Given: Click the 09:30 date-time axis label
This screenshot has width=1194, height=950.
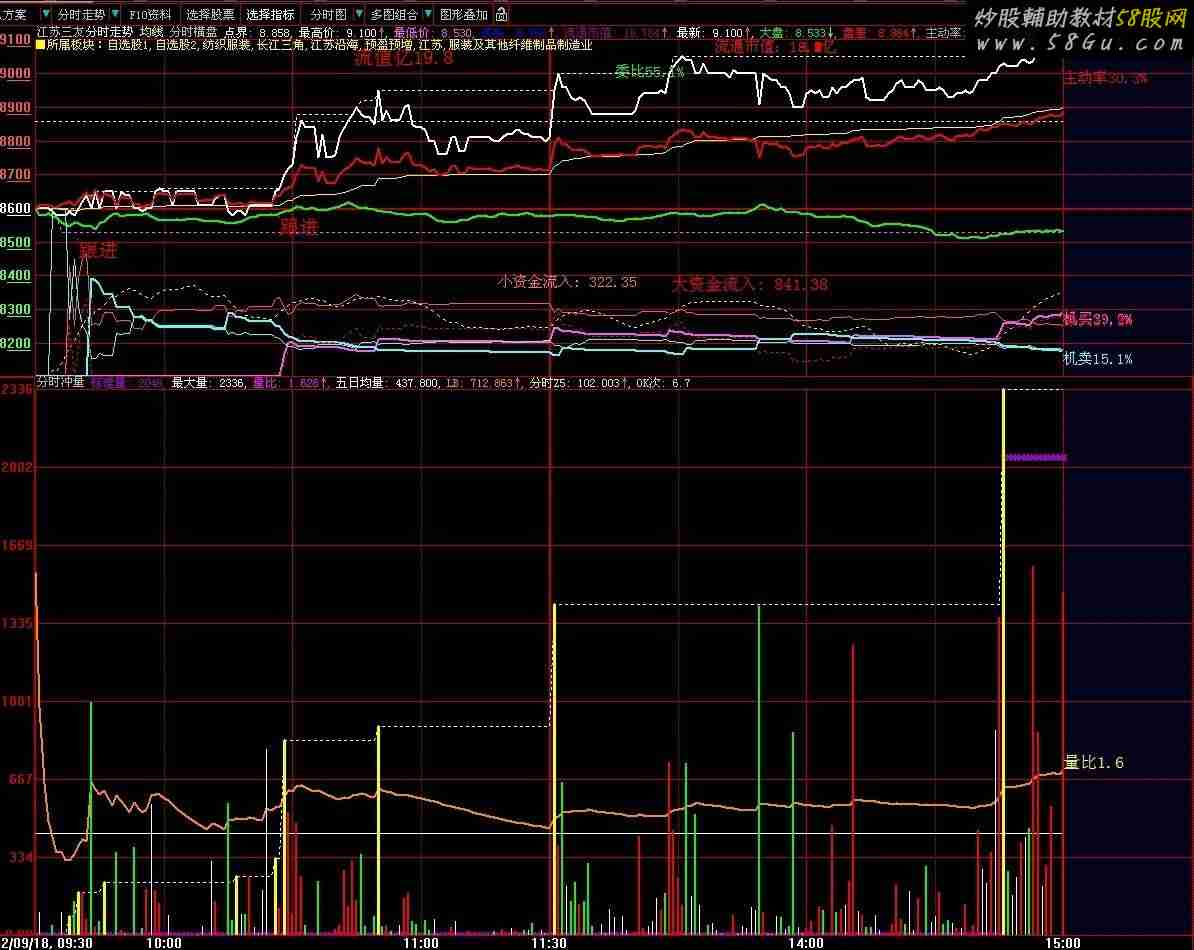Looking at the screenshot, I should pyautogui.click(x=46, y=943).
